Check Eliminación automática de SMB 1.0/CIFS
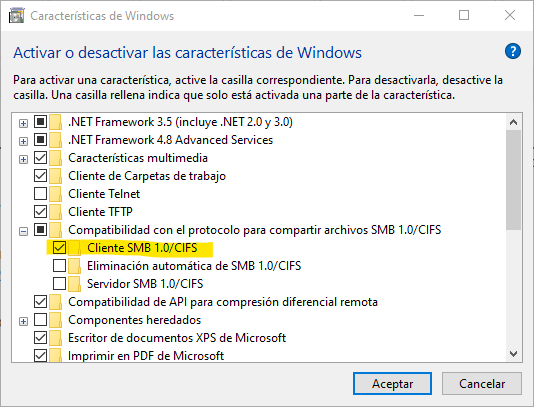The height and width of the screenshot is (407, 534). point(59,266)
